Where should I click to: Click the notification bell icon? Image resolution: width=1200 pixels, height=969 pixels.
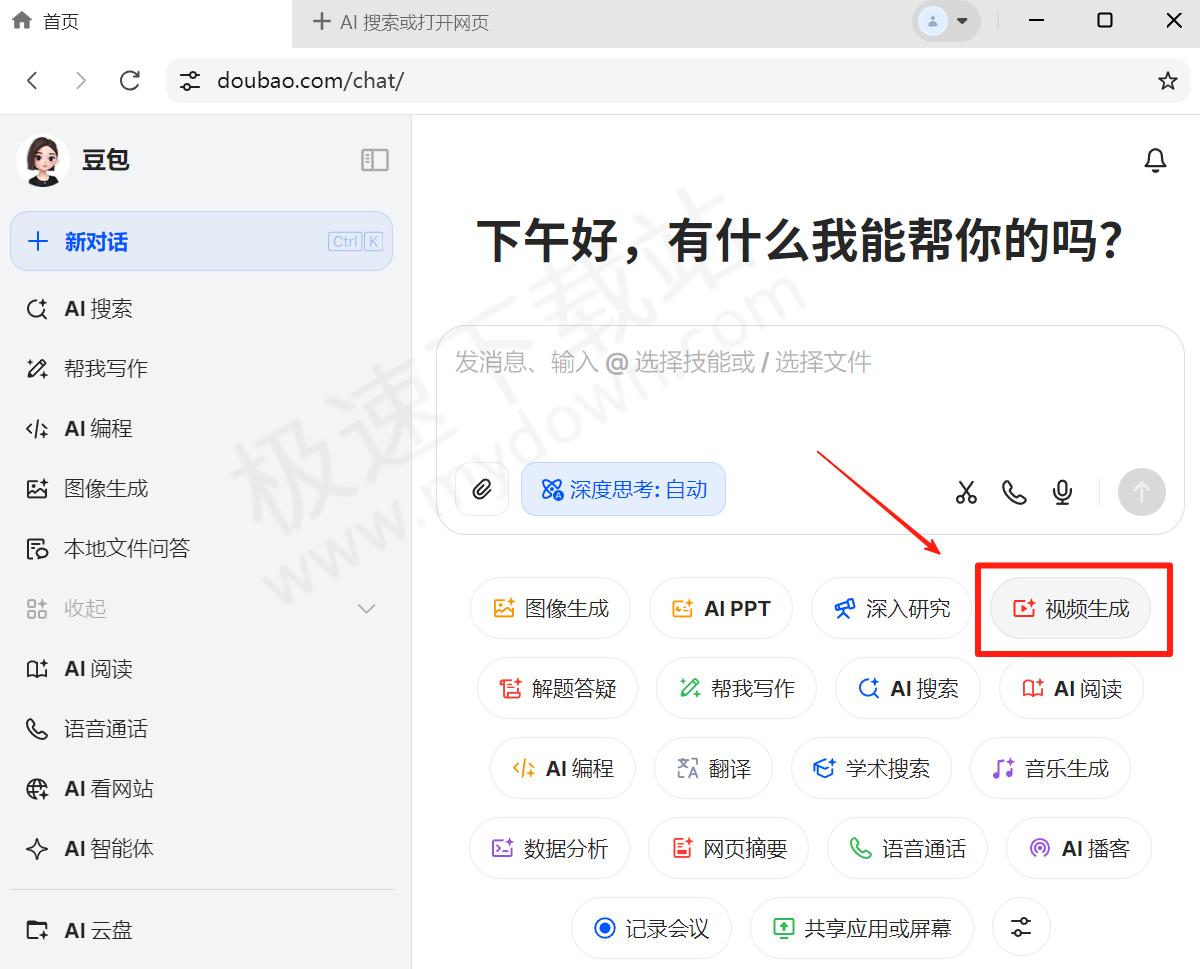coord(1155,160)
